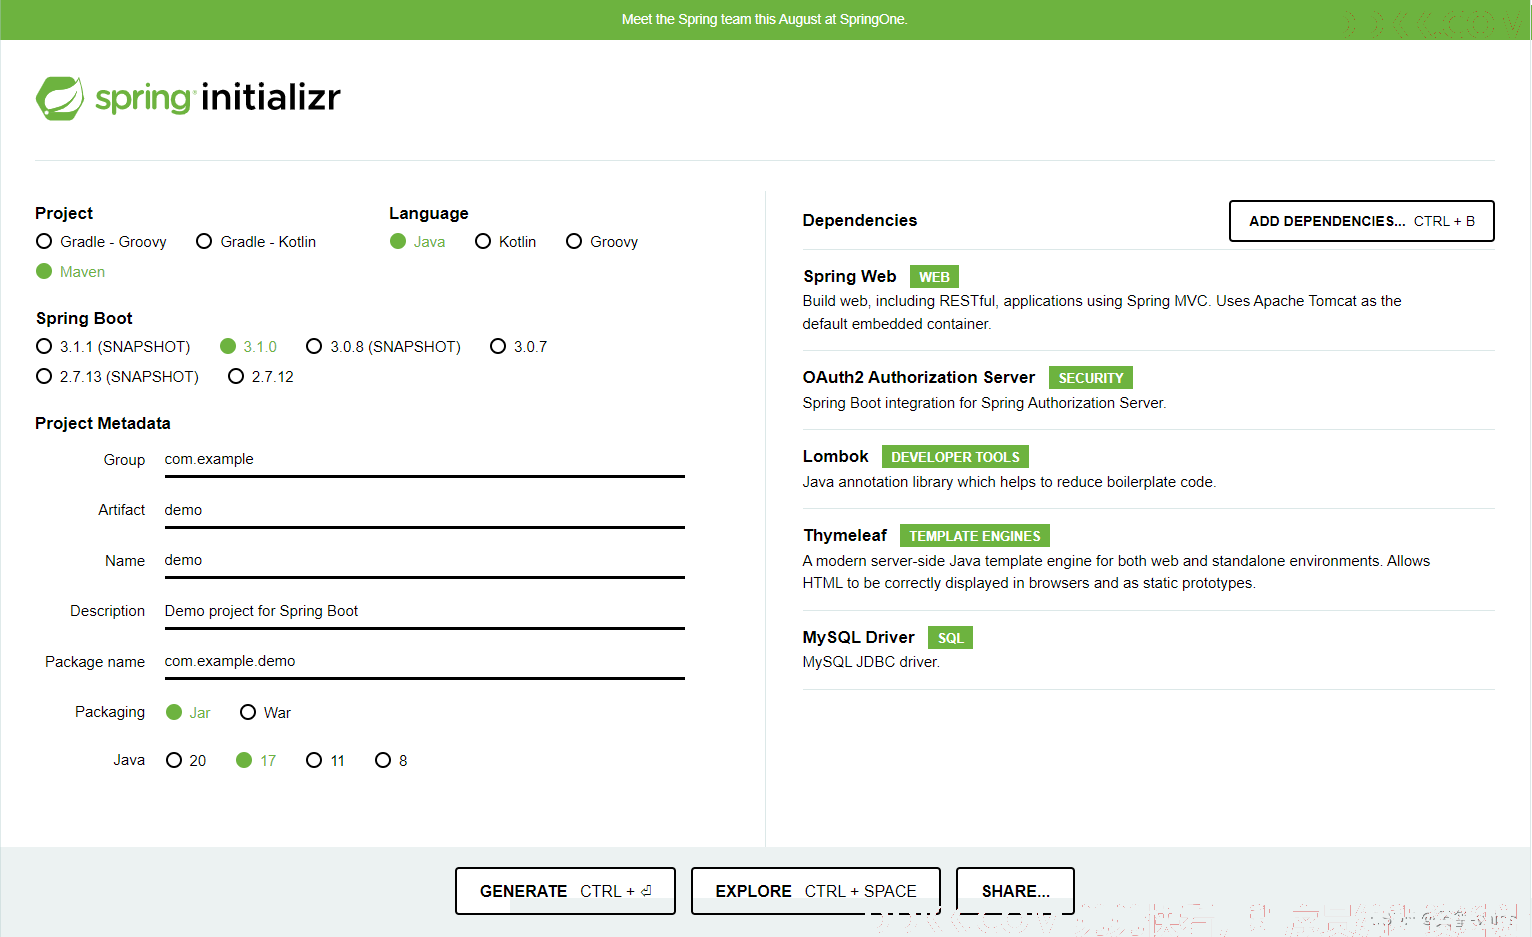Focus the Artifact input field

pyautogui.click(x=424, y=510)
